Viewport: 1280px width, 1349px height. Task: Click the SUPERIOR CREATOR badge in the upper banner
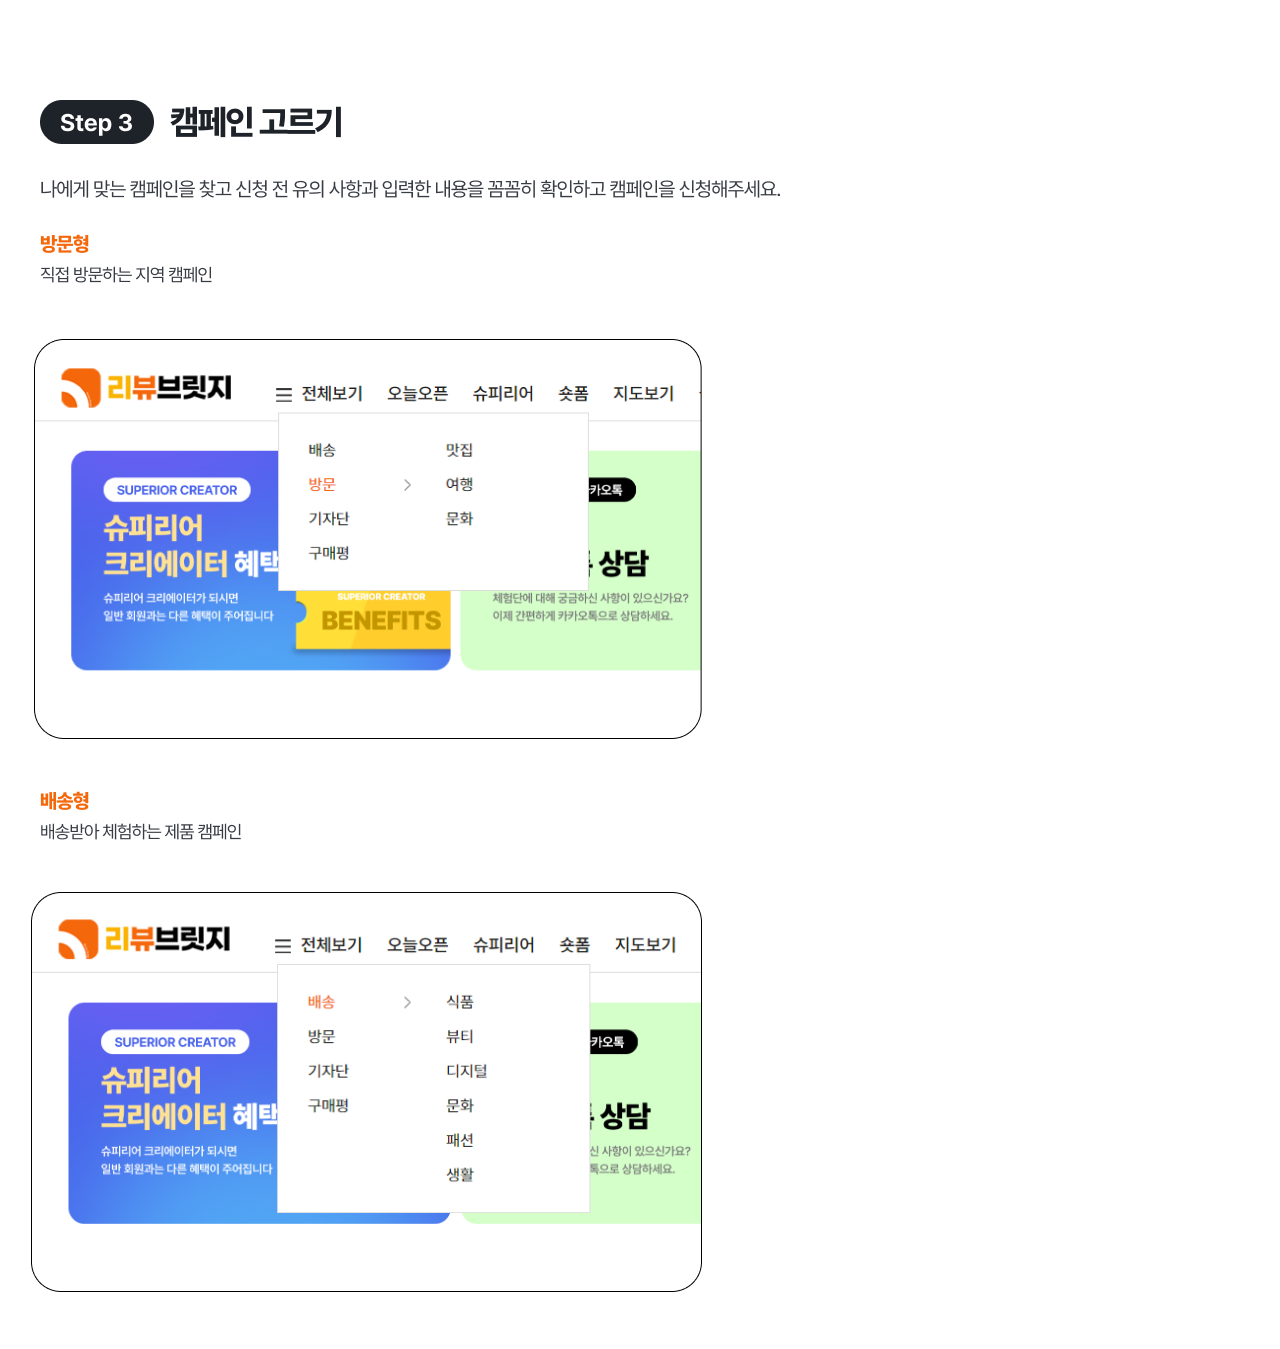[x=177, y=490]
